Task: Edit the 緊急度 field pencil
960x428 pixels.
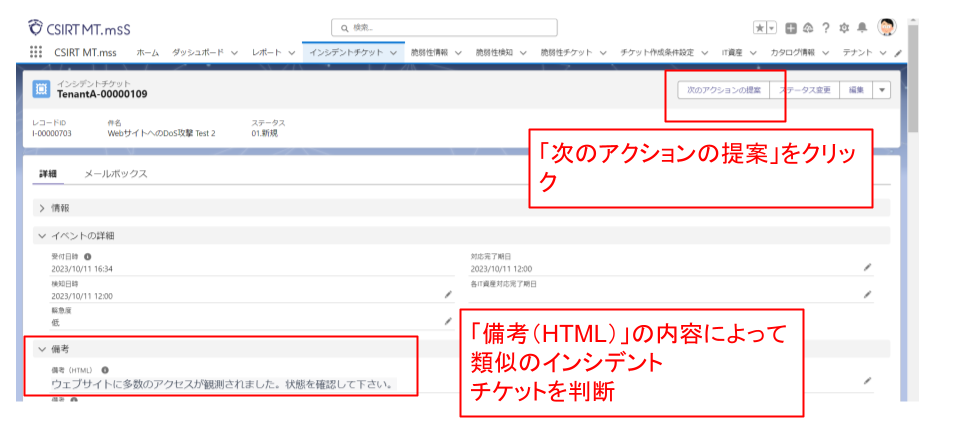Action: coord(448,321)
